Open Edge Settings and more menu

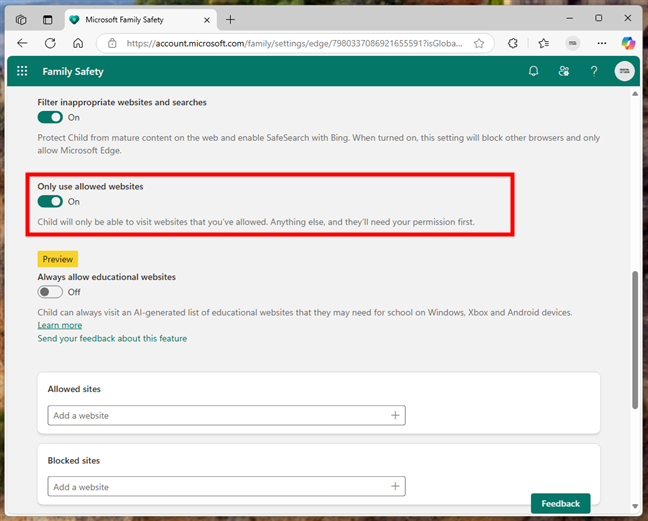600,43
